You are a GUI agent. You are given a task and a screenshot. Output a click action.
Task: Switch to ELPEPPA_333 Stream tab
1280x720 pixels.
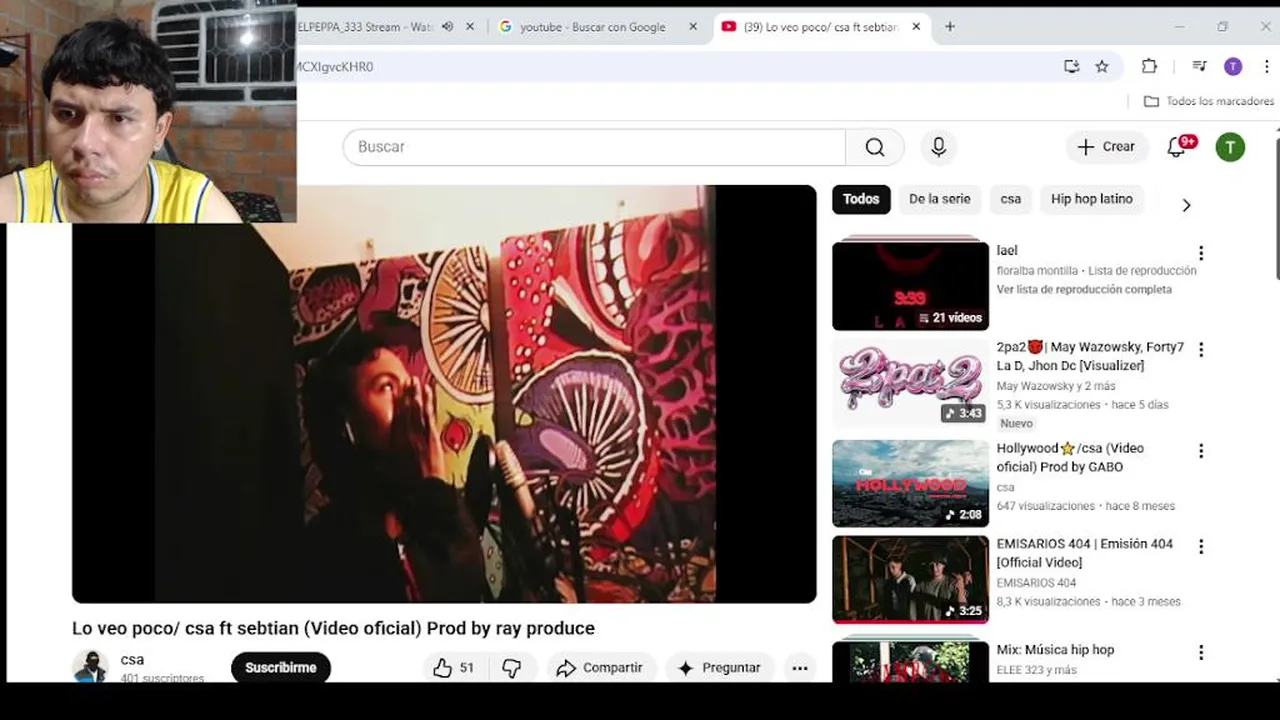[365, 27]
